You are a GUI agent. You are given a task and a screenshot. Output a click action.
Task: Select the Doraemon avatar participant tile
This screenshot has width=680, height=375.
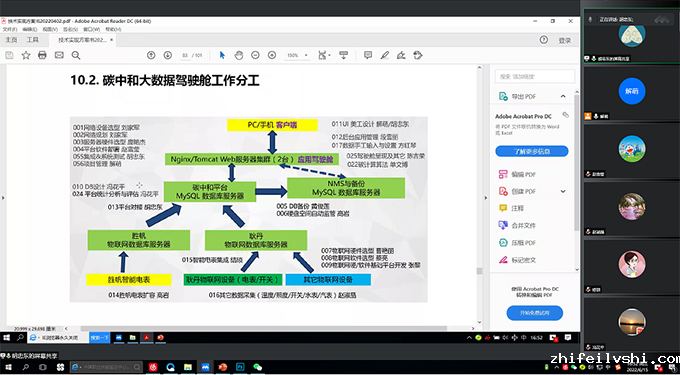click(632, 149)
